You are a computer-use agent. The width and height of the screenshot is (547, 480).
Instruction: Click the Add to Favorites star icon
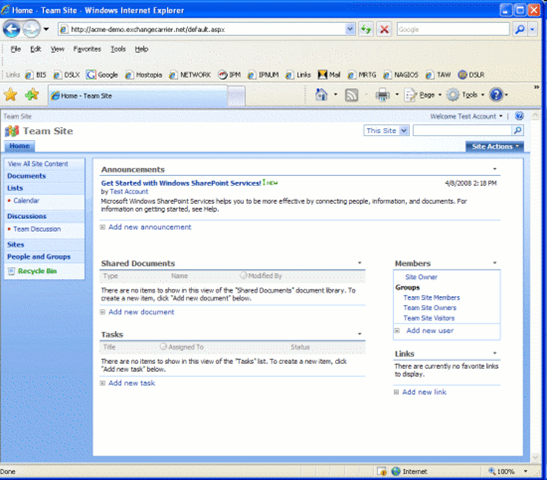32,95
